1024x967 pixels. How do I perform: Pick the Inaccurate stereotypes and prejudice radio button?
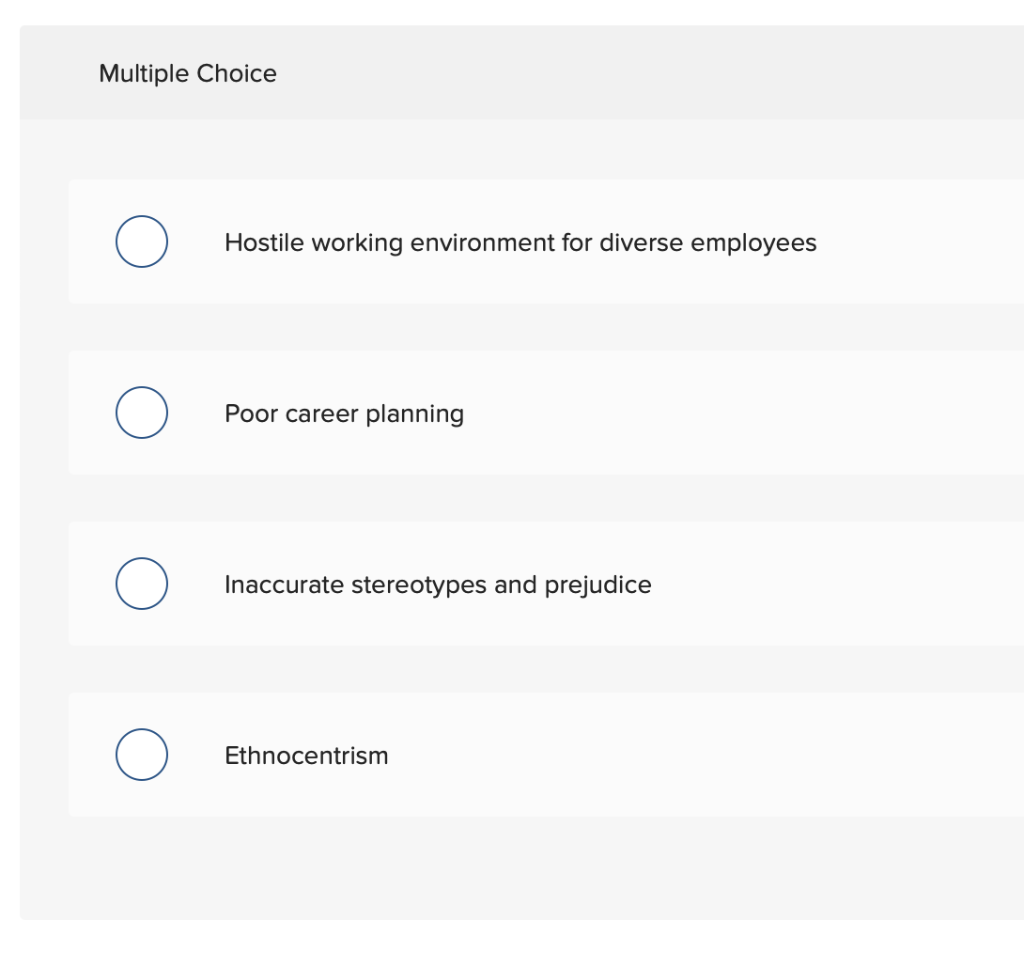coord(141,584)
